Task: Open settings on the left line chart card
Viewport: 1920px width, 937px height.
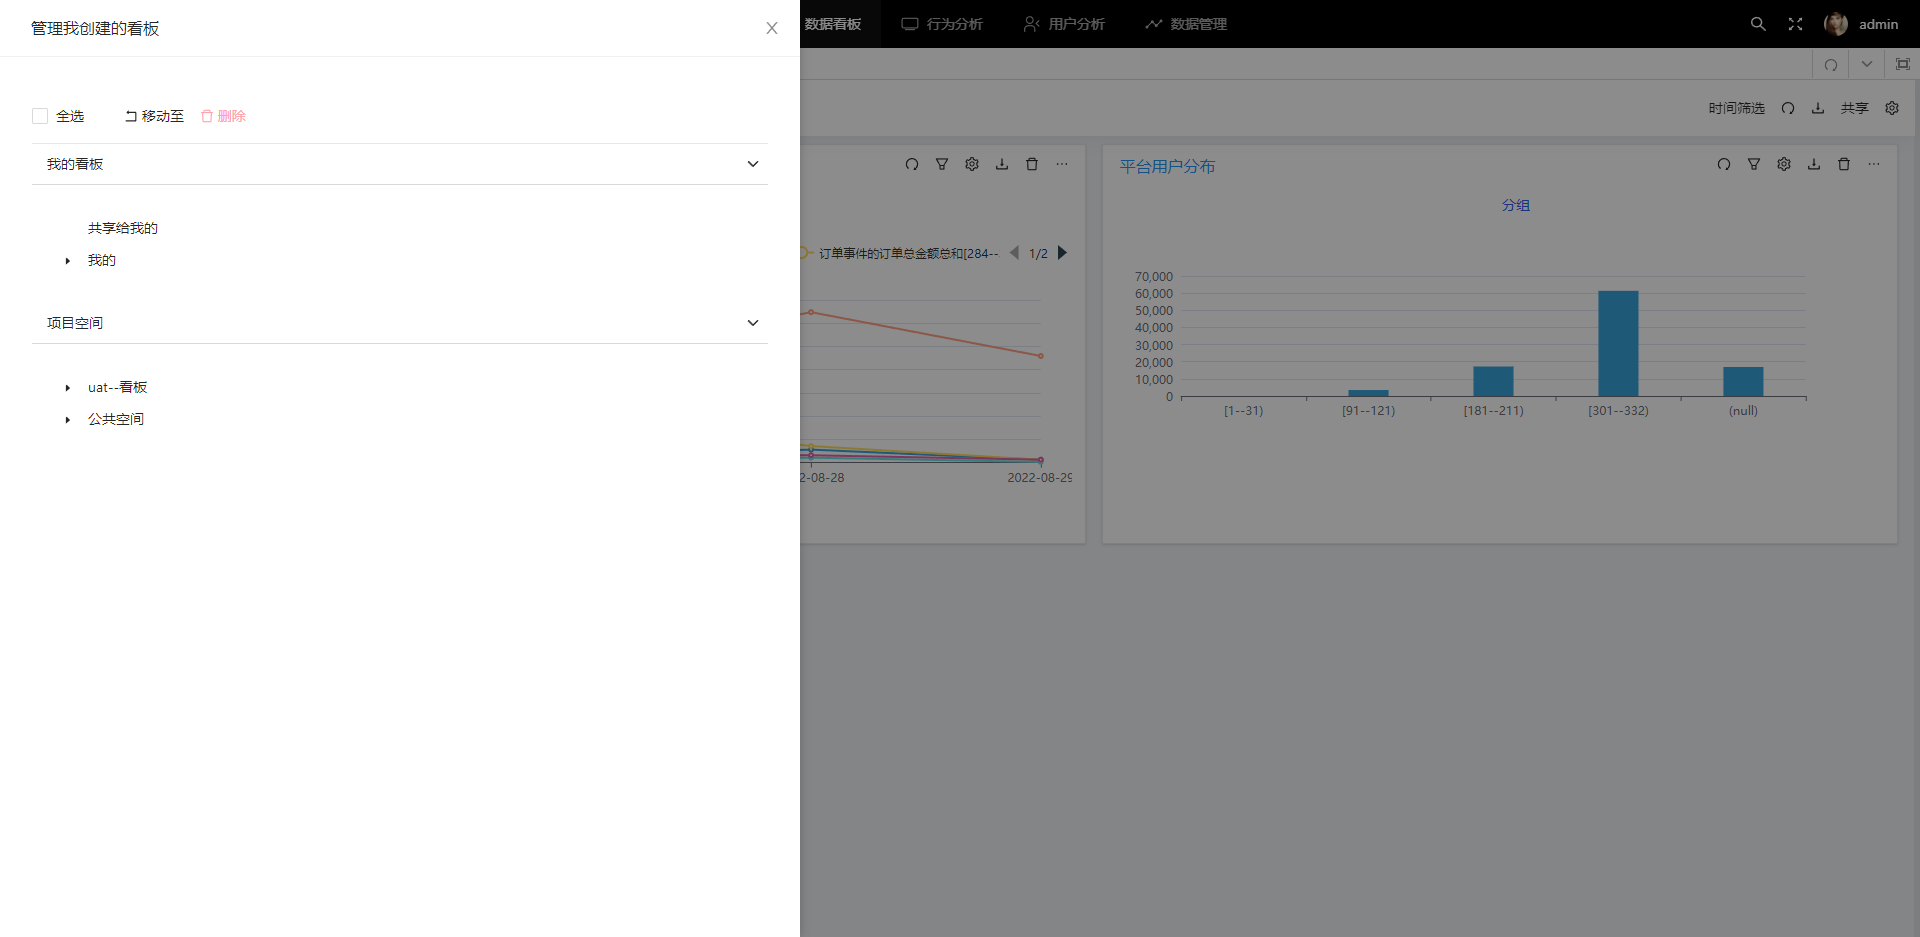Action: point(972,164)
